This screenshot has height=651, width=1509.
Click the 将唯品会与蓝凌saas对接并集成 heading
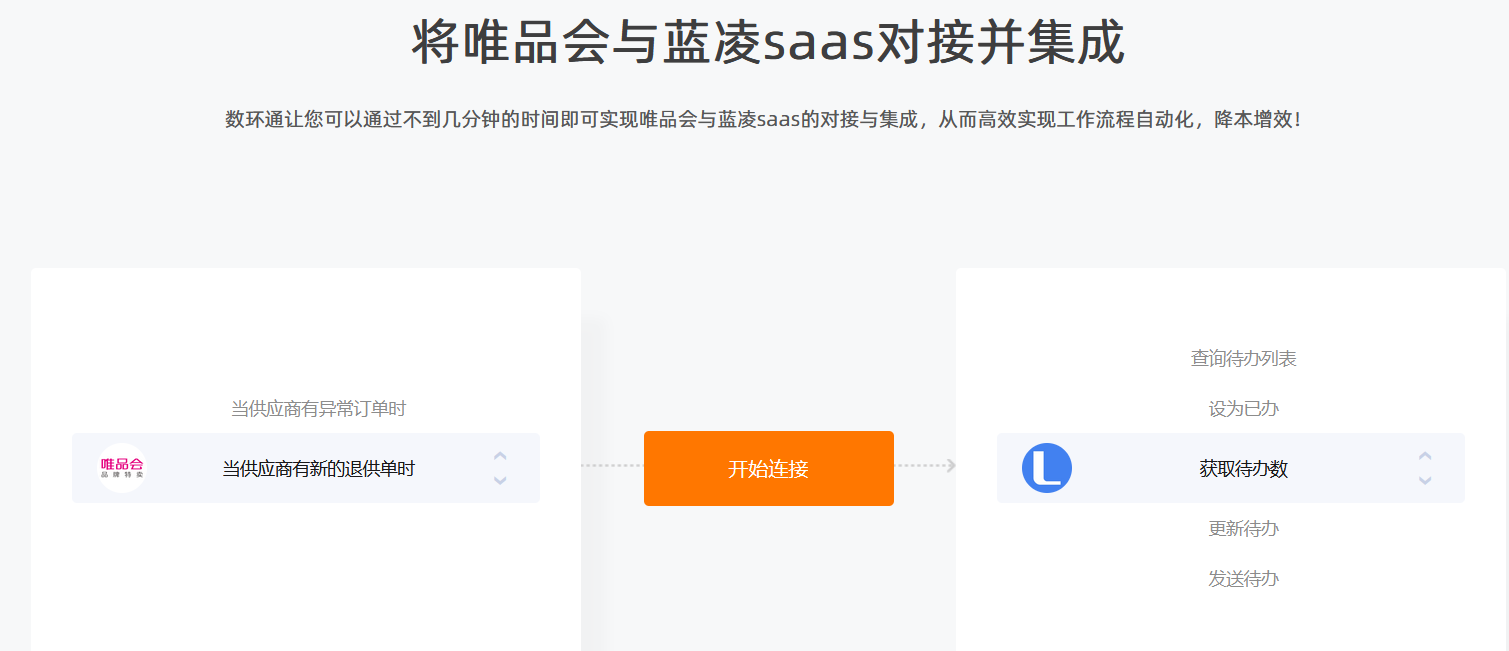[768, 42]
